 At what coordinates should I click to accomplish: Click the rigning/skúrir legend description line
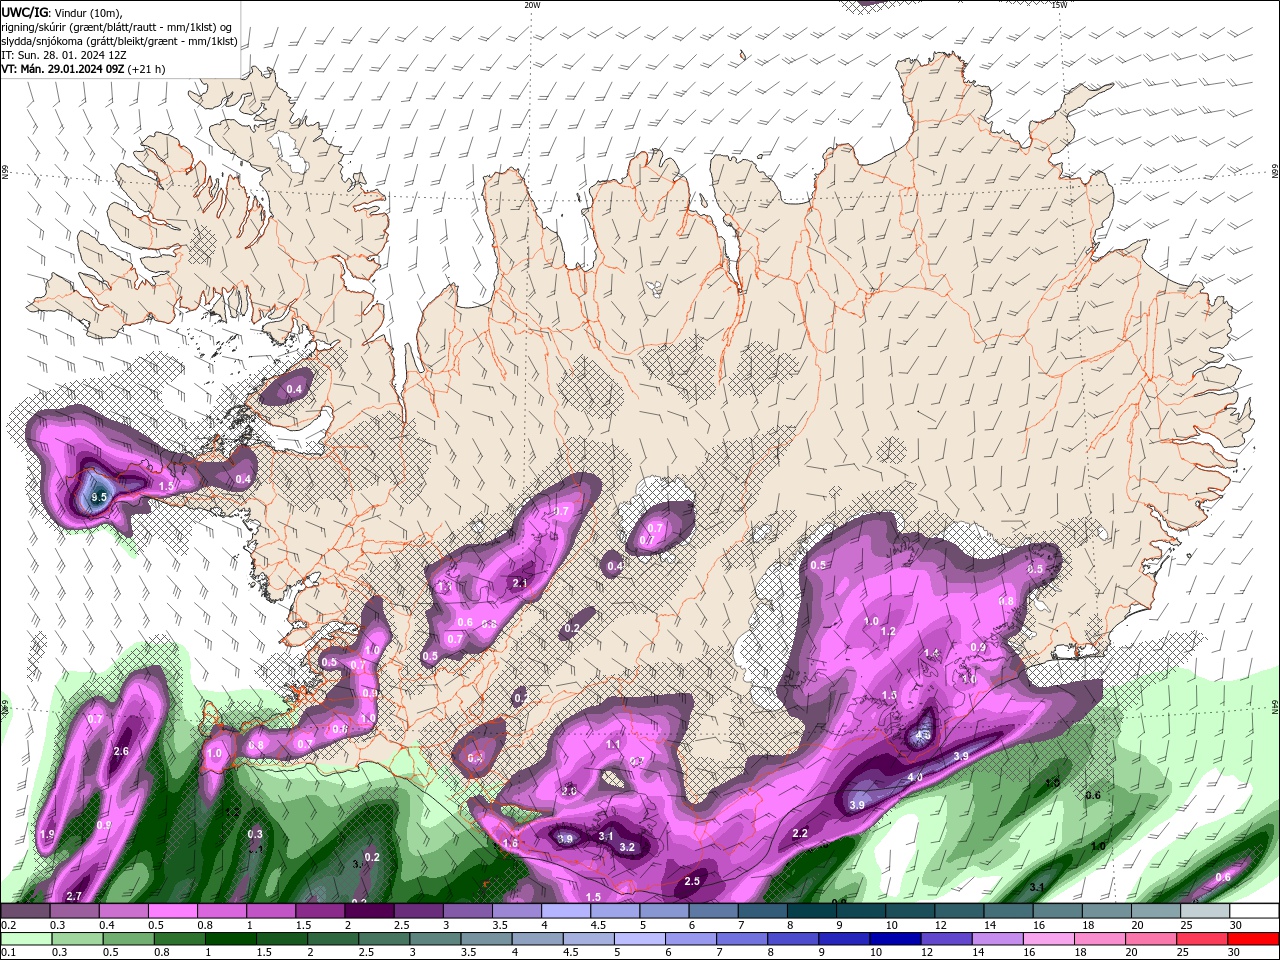[117, 26]
